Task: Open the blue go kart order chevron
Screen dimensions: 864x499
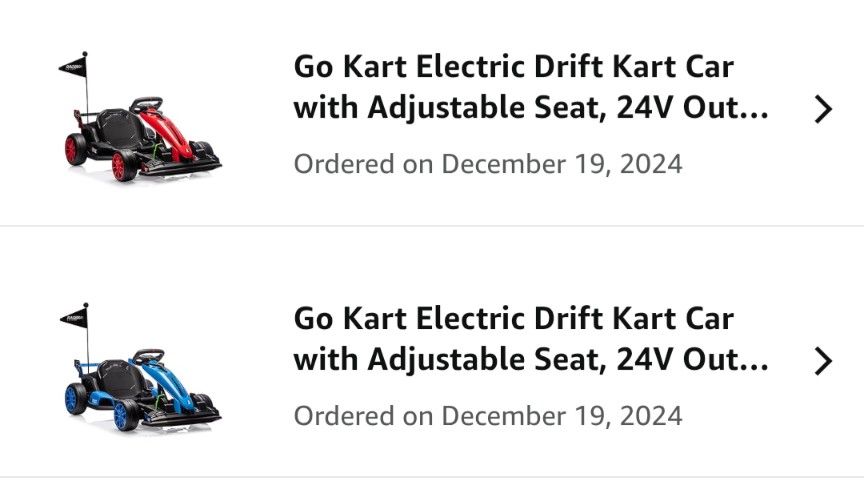Action: 823,361
